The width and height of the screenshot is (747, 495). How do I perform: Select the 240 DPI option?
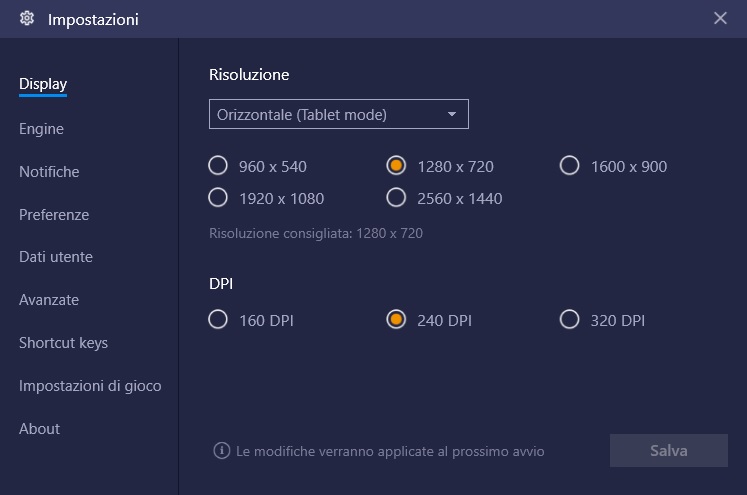(x=397, y=320)
